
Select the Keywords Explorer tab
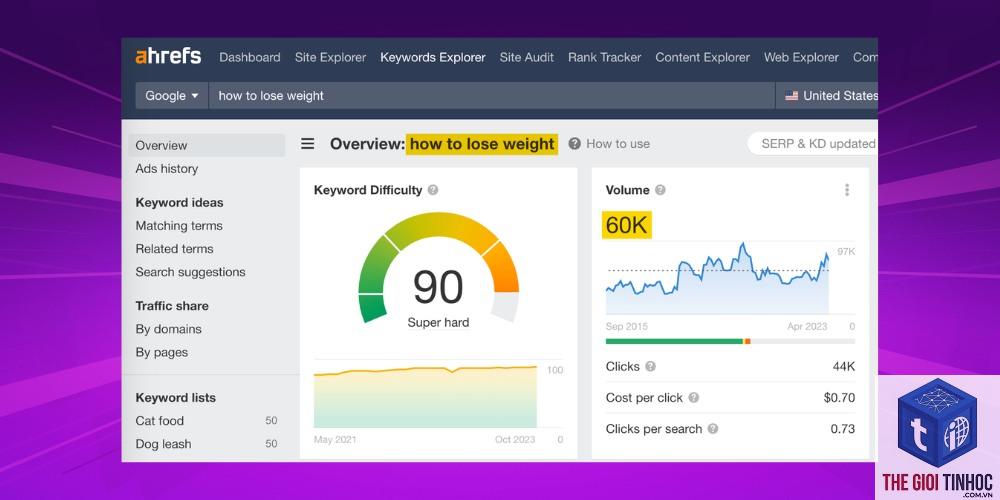433,57
